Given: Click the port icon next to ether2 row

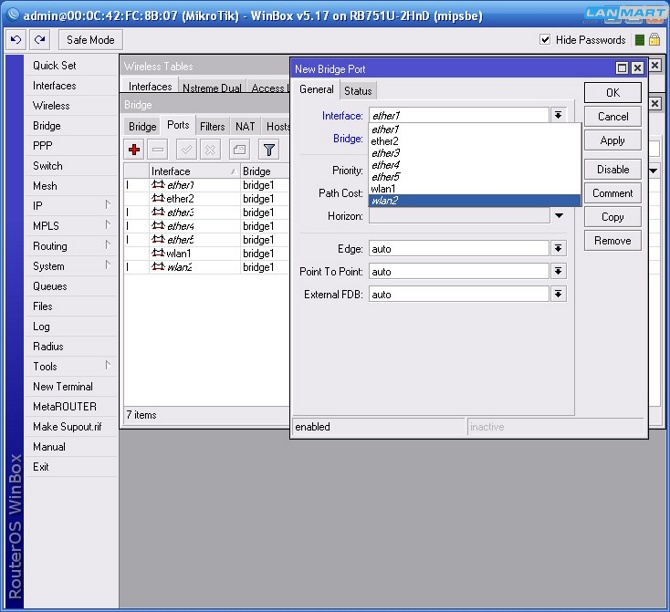Looking at the screenshot, I should click(158, 198).
